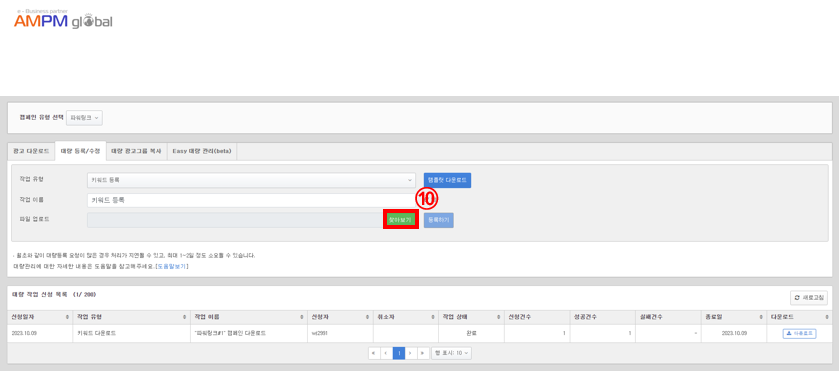The height and width of the screenshot is (372, 839).
Task: Click the row's 다운로드 download button
Action: 799,333
